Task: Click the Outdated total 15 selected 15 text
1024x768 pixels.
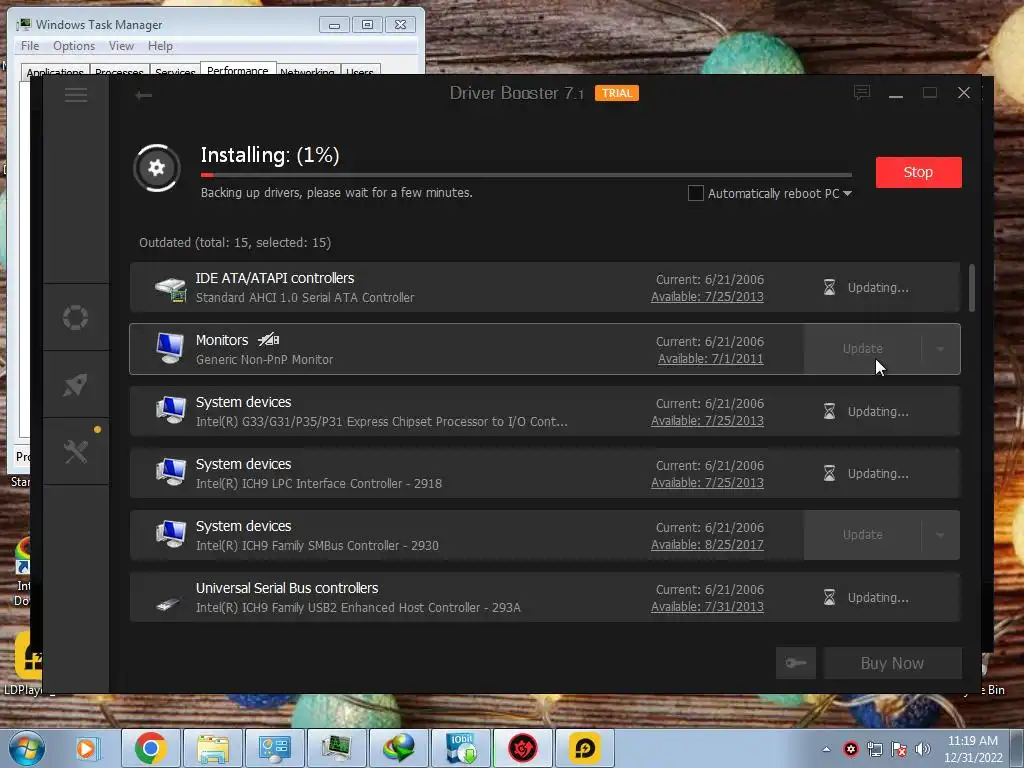Action: click(x=235, y=242)
